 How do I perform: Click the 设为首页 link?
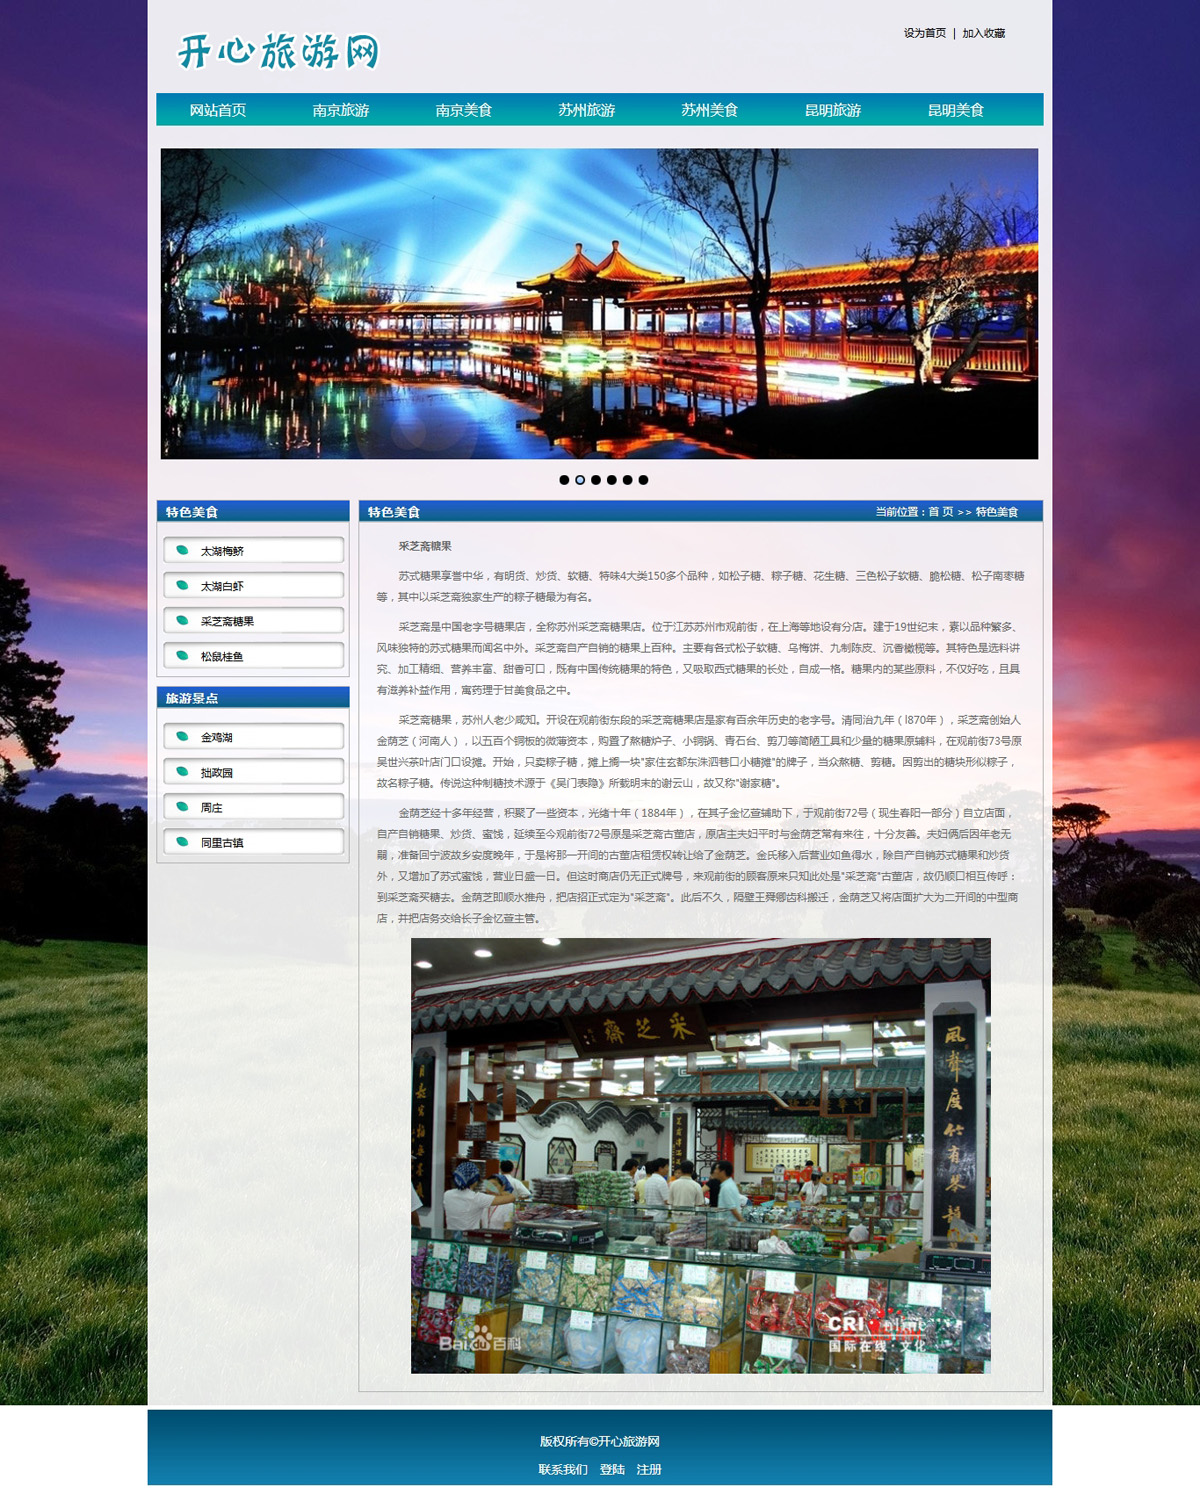click(925, 33)
